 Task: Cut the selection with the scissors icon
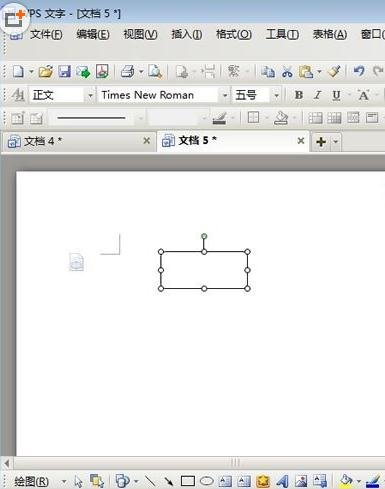287,71
